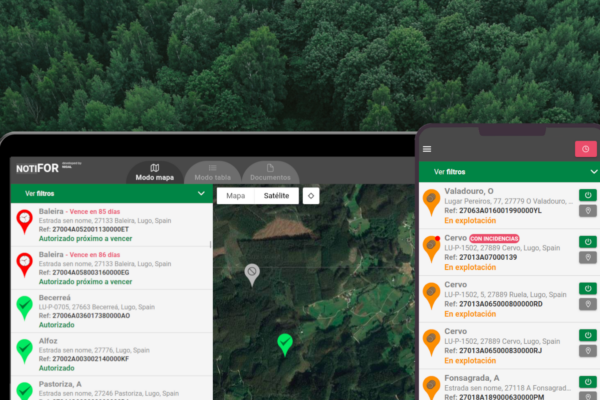Click reference 27004A052001130000ET
This screenshot has width=600, height=400.
[x=90, y=229]
